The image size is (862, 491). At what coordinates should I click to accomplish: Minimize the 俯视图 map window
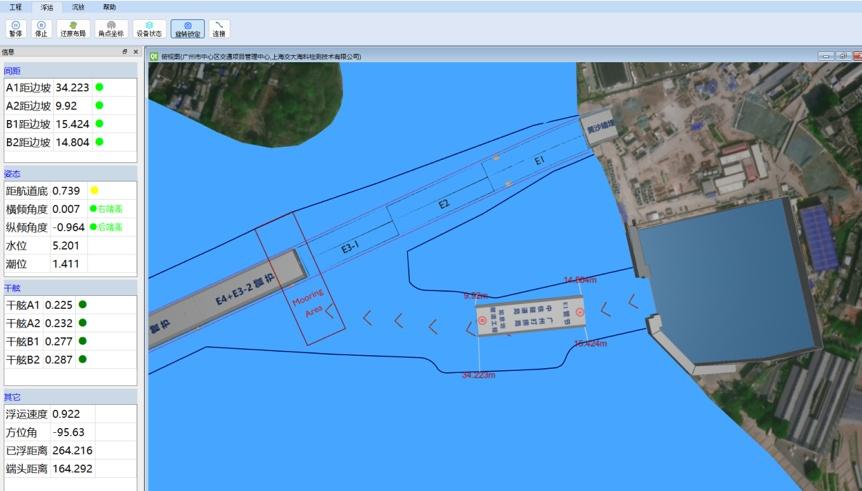(x=825, y=56)
